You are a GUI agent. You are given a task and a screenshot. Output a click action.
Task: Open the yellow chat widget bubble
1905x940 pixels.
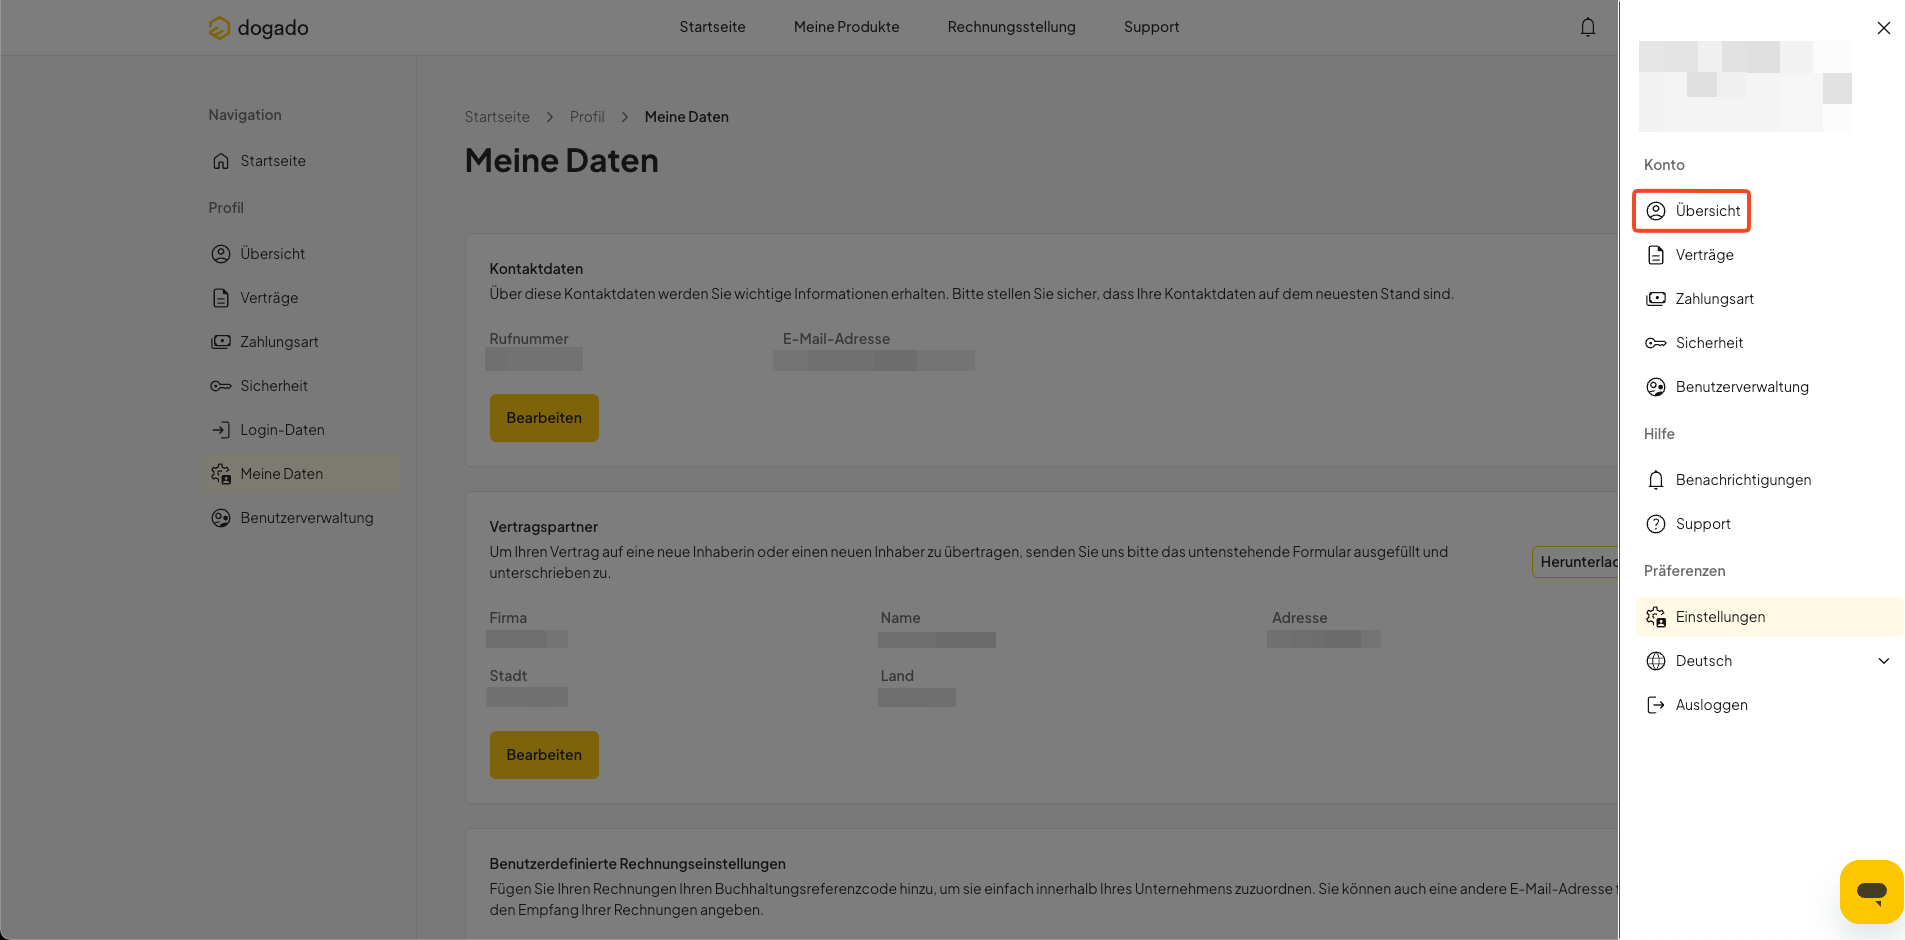tap(1871, 891)
